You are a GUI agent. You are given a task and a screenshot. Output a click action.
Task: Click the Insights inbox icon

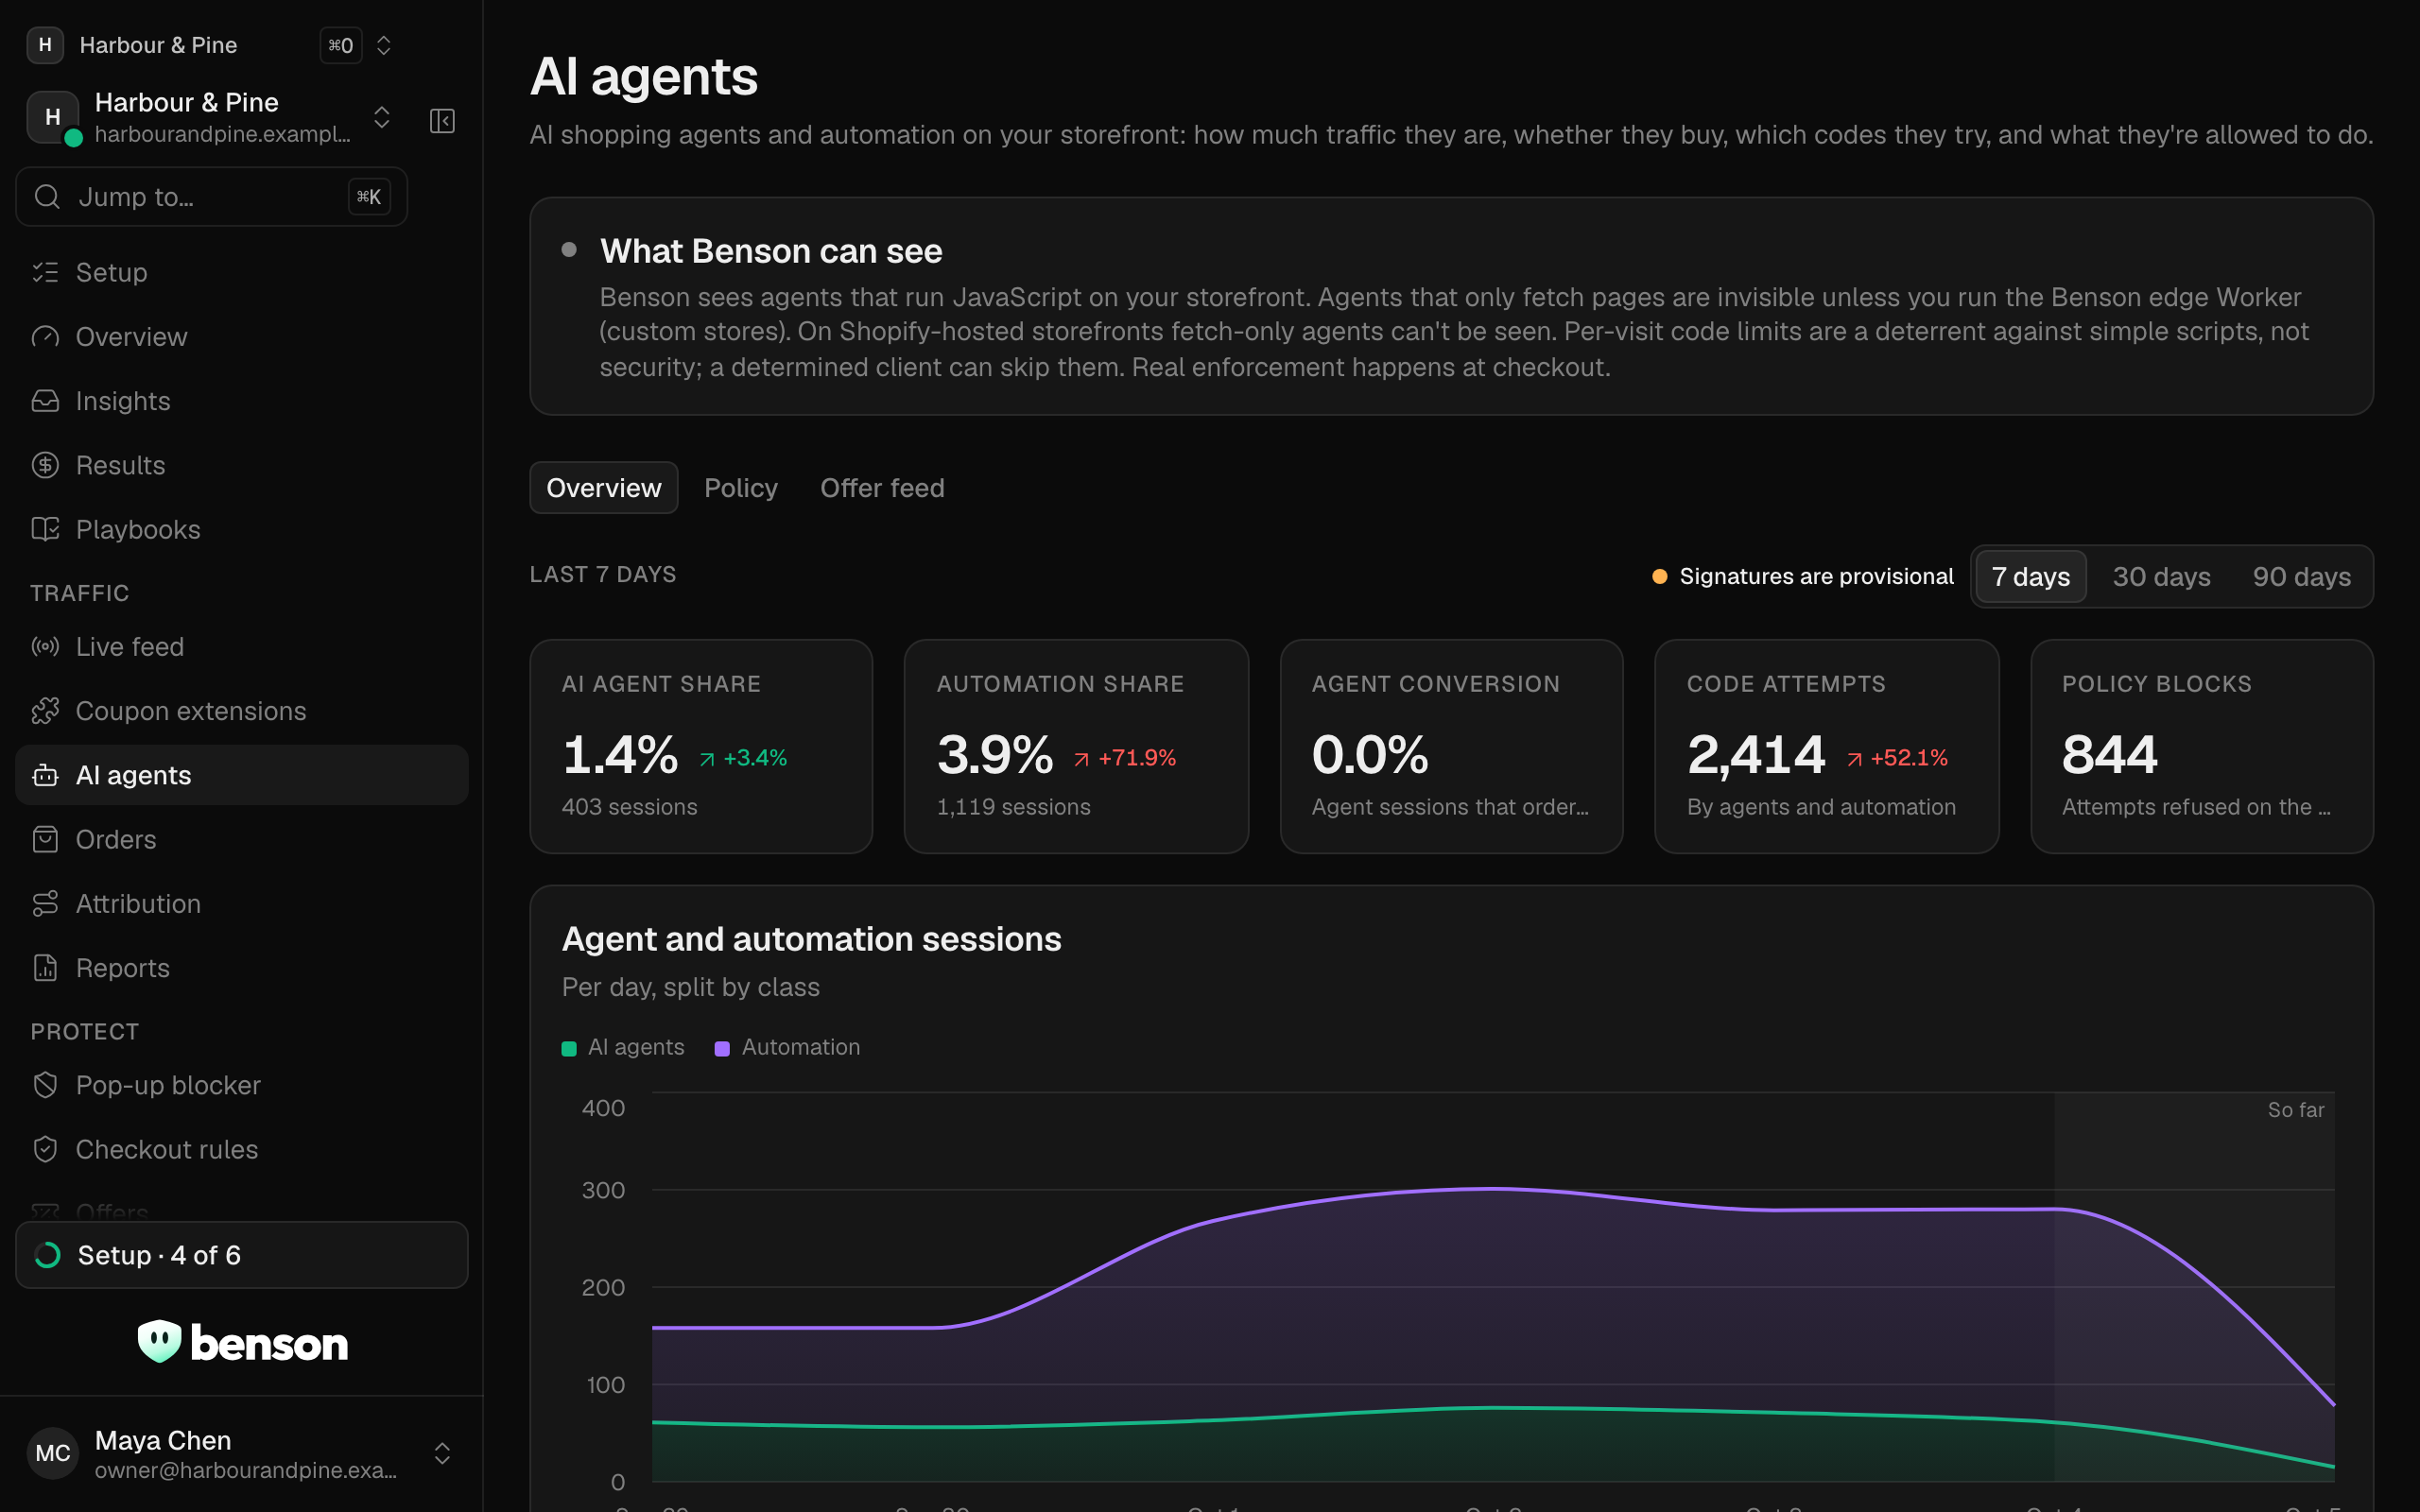tap(45, 401)
